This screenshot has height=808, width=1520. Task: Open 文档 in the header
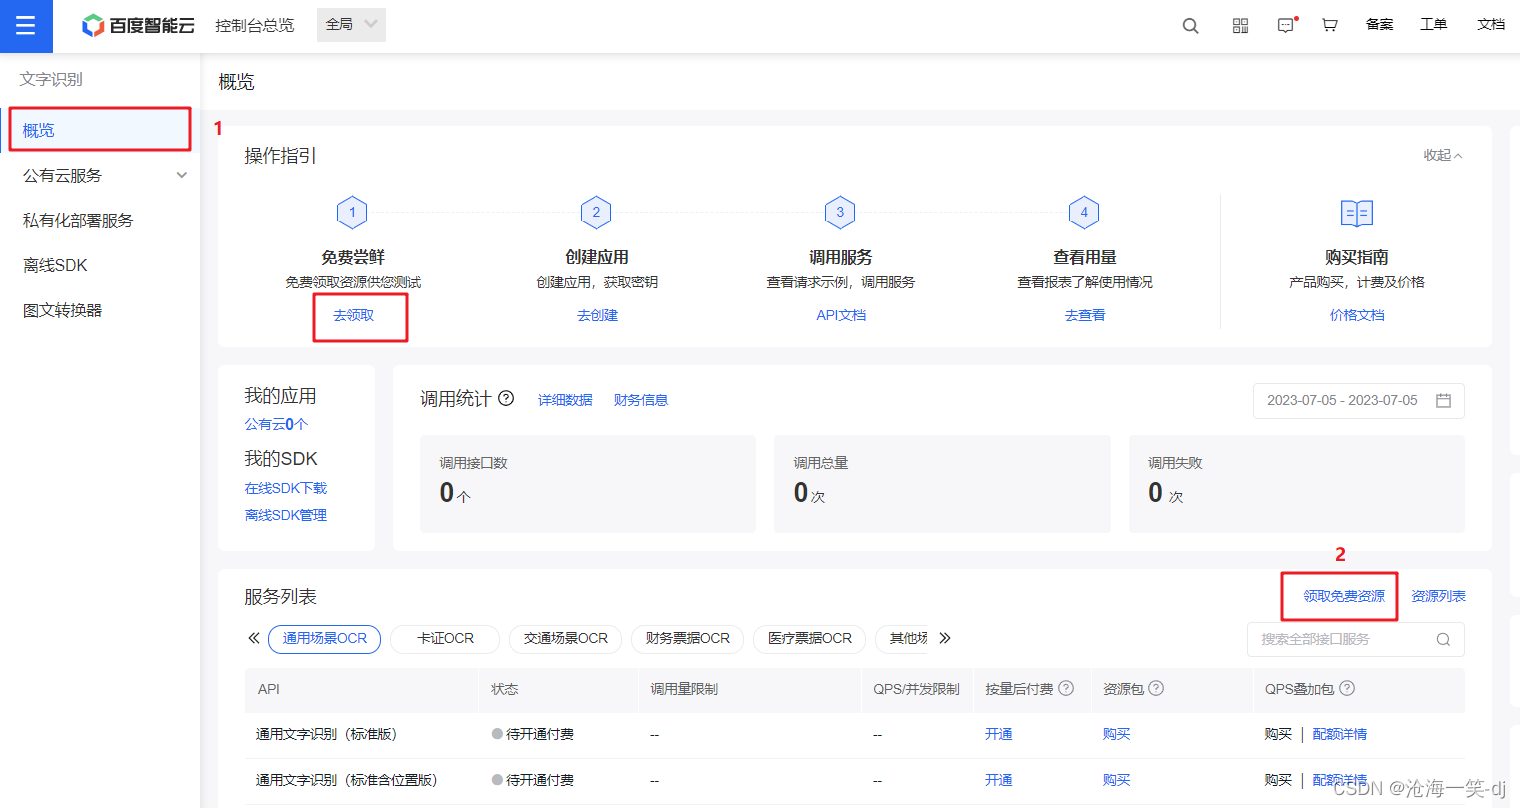pos(1491,24)
